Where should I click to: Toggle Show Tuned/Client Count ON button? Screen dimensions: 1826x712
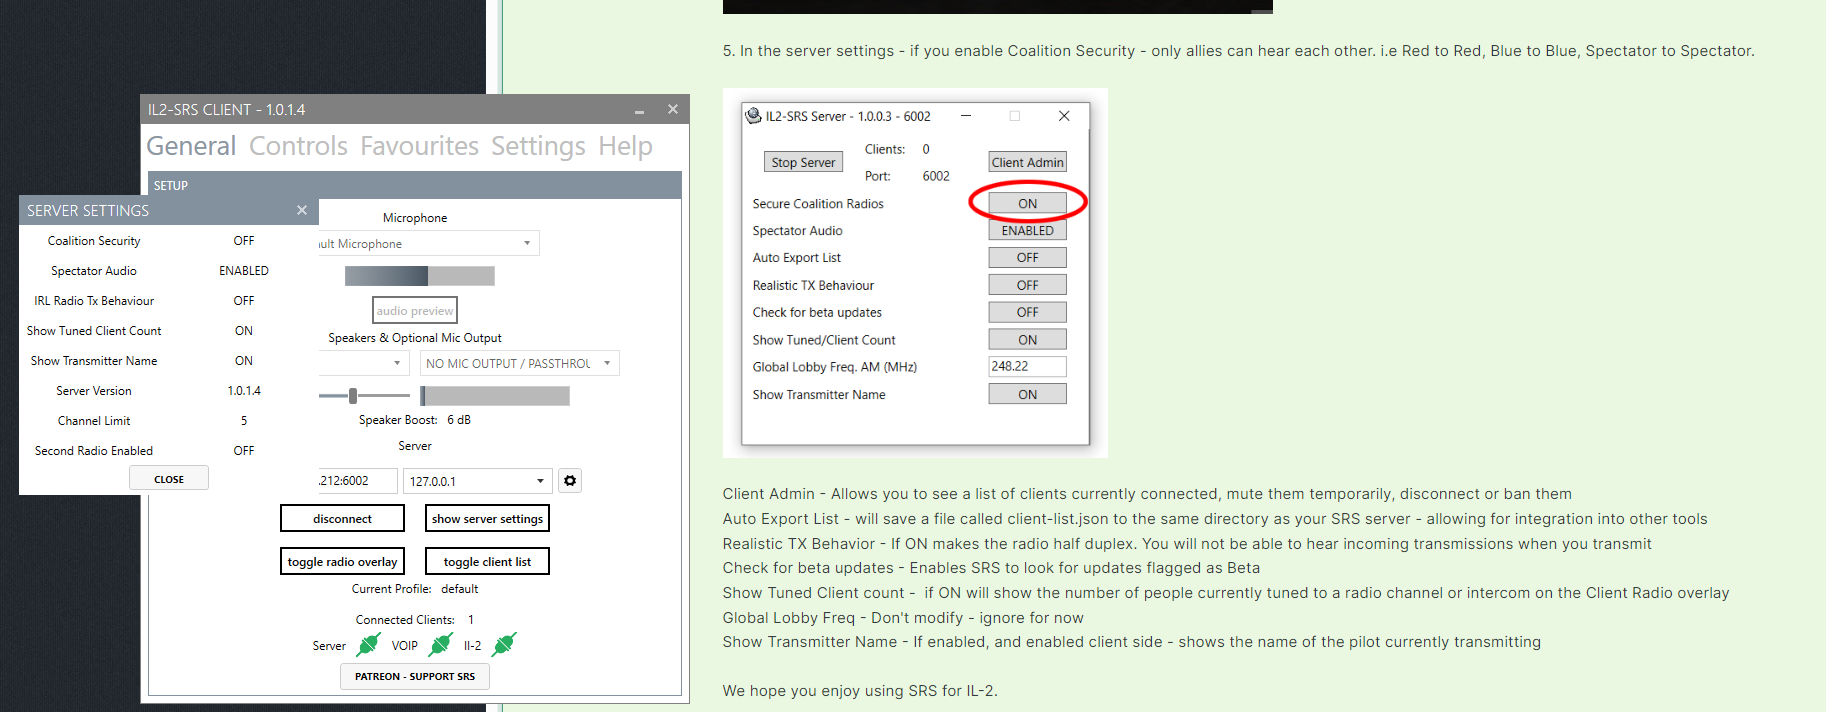coord(1027,340)
